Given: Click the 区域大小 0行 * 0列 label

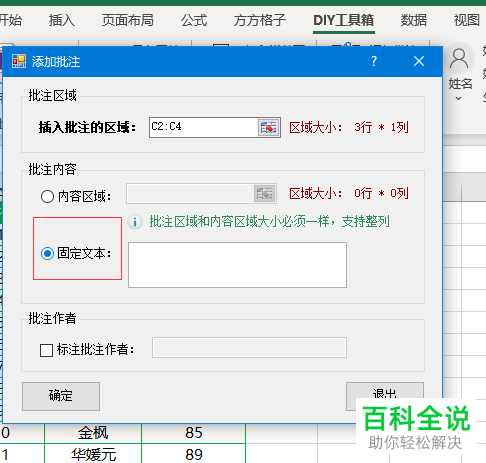Looking at the screenshot, I should (x=349, y=193).
